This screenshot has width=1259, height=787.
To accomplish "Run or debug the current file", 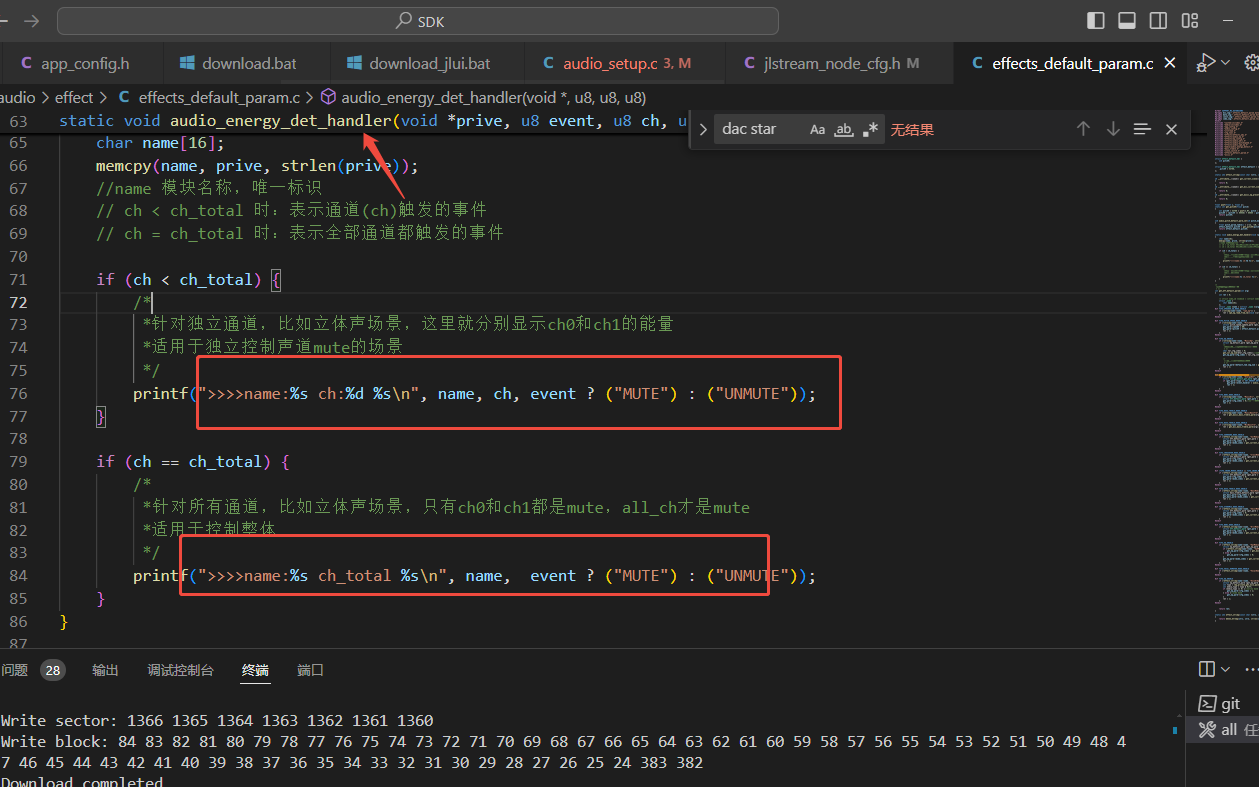I will [1206, 62].
